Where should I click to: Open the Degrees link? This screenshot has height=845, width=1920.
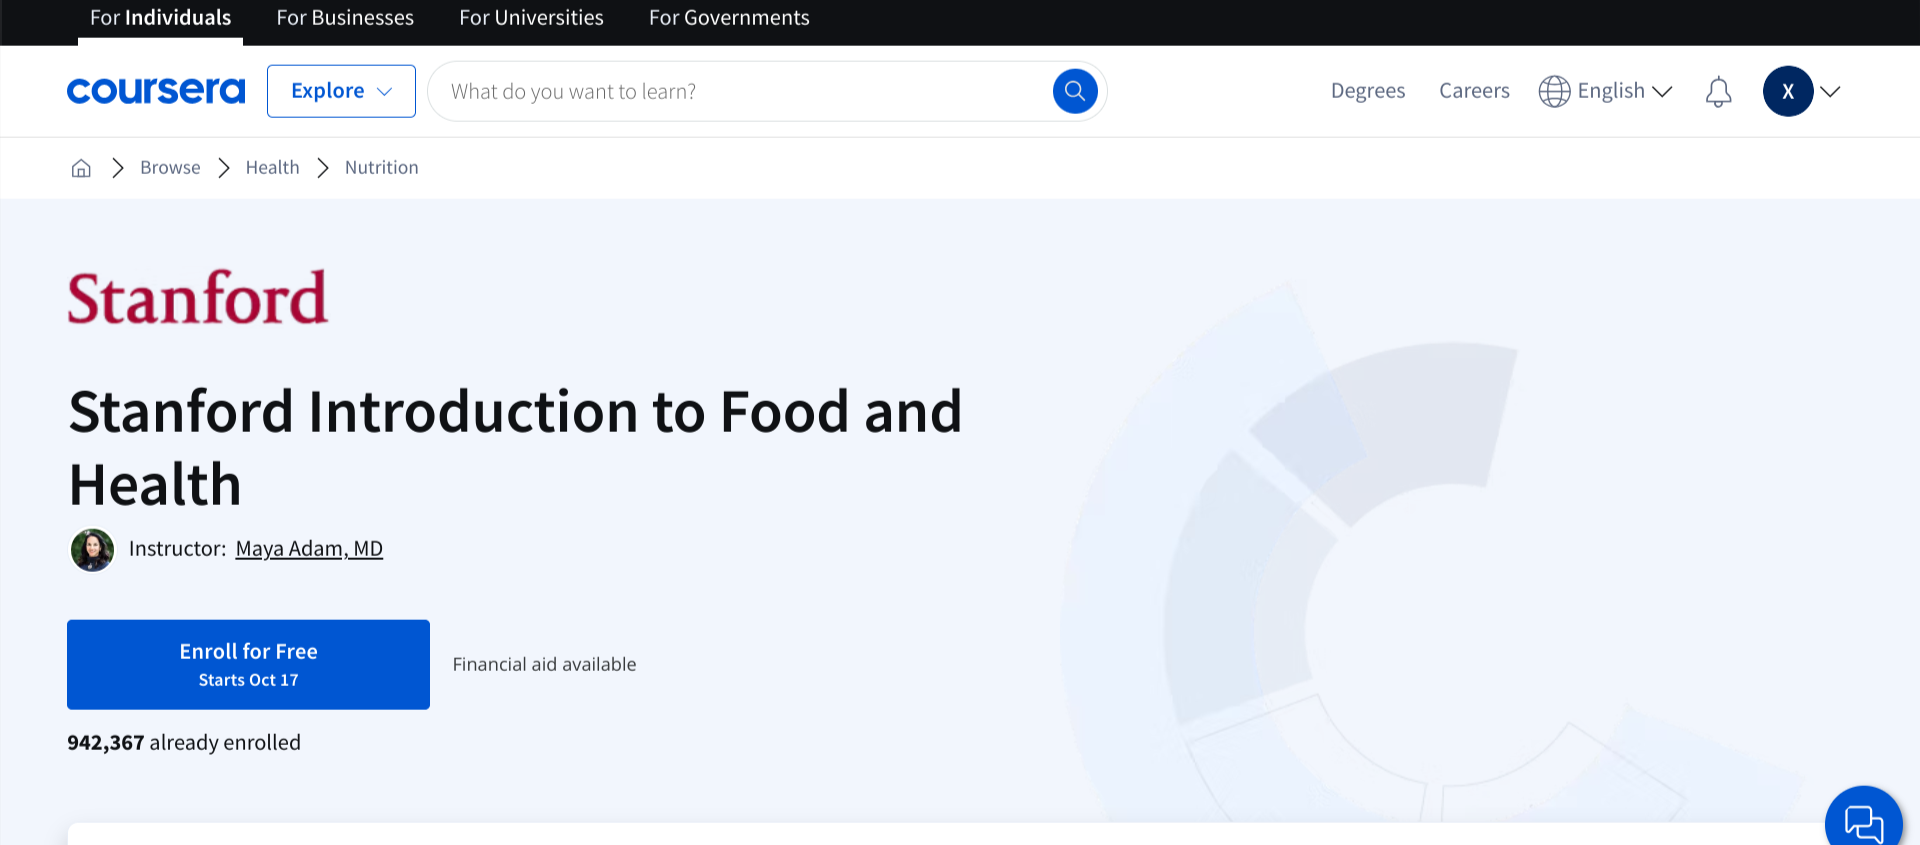point(1367,91)
